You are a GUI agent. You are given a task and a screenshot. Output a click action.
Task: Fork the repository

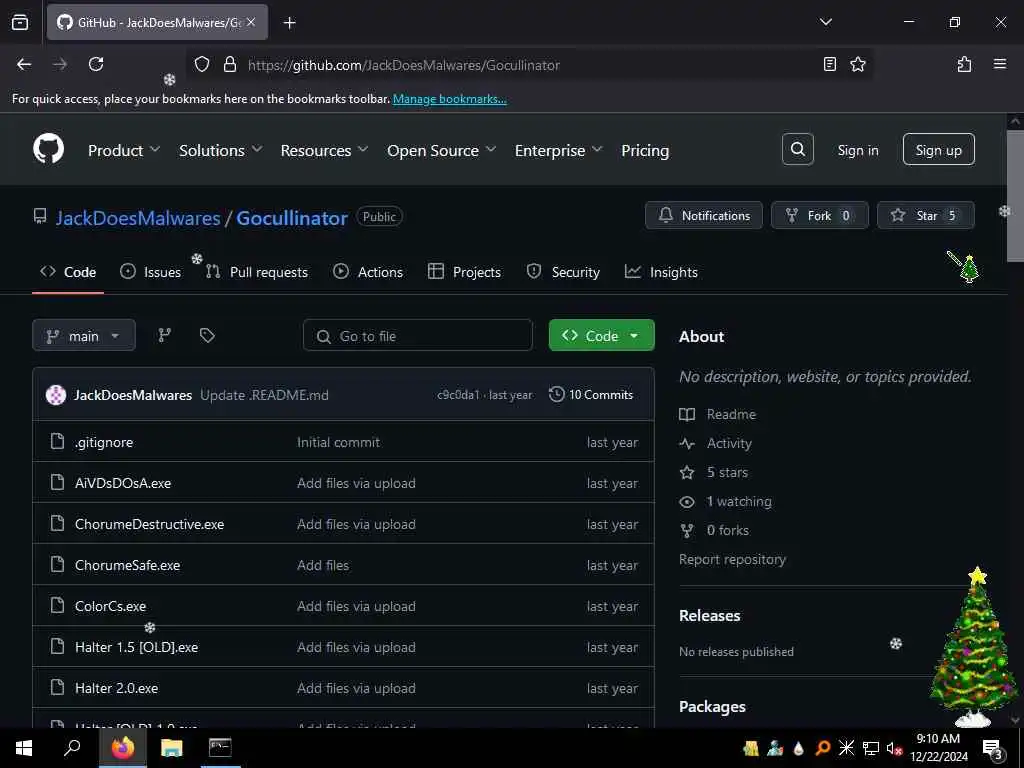pos(820,215)
